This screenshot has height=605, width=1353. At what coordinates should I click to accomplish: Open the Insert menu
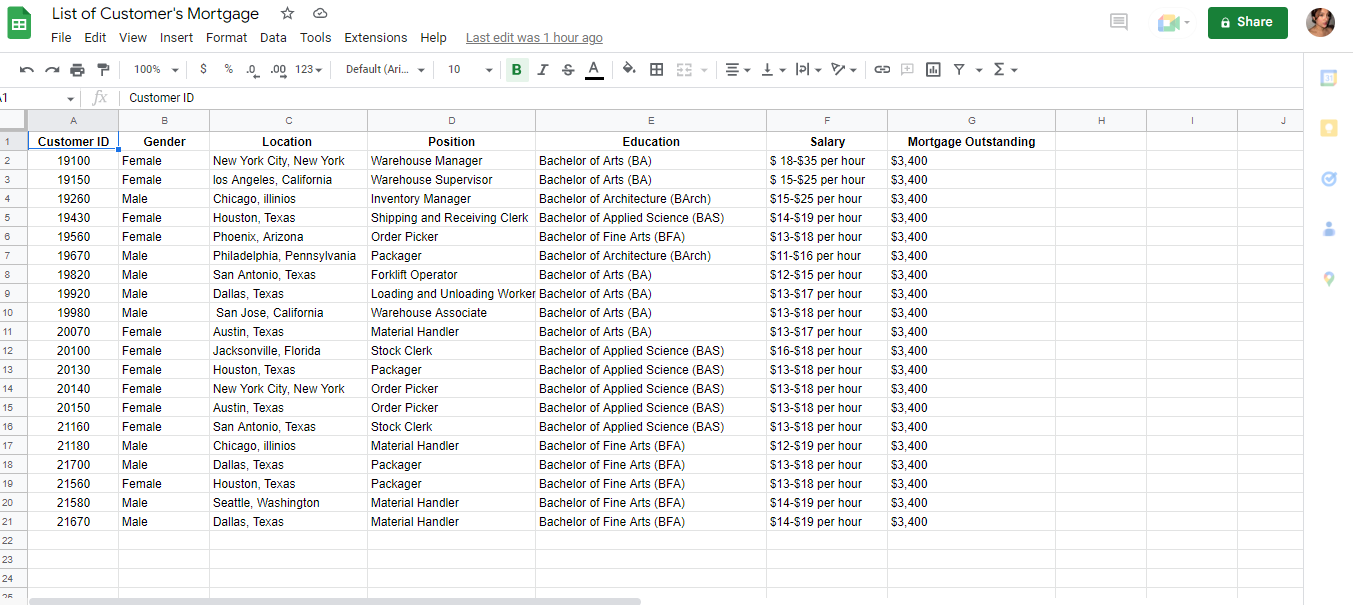[176, 38]
